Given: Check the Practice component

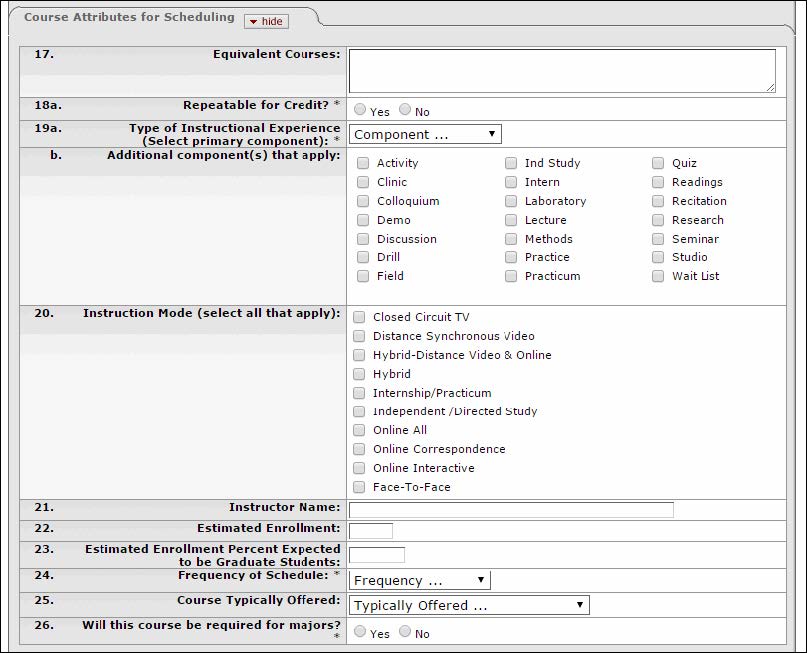Looking at the screenshot, I should tap(511, 257).
